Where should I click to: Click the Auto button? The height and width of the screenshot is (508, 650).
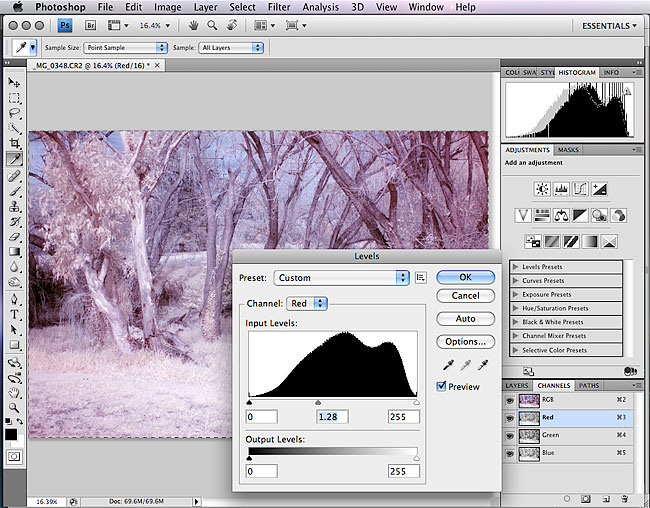click(466, 318)
